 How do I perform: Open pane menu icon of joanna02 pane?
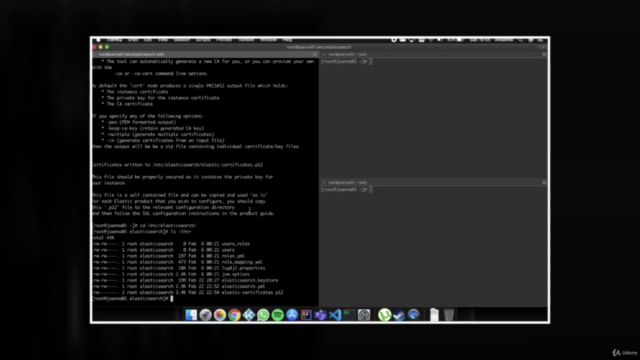[544, 54]
